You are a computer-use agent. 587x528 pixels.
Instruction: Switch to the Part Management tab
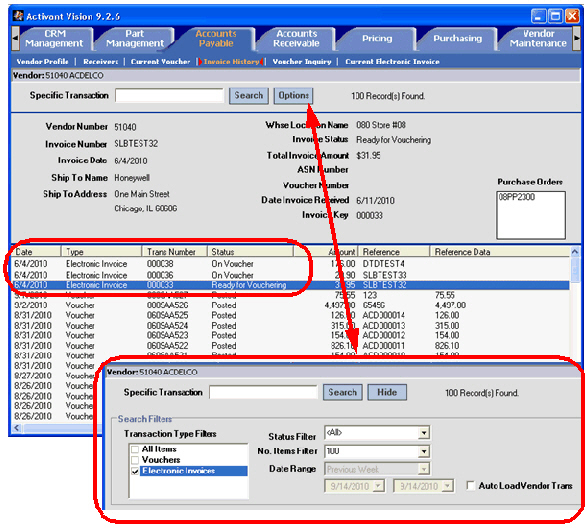[x=135, y=39]
